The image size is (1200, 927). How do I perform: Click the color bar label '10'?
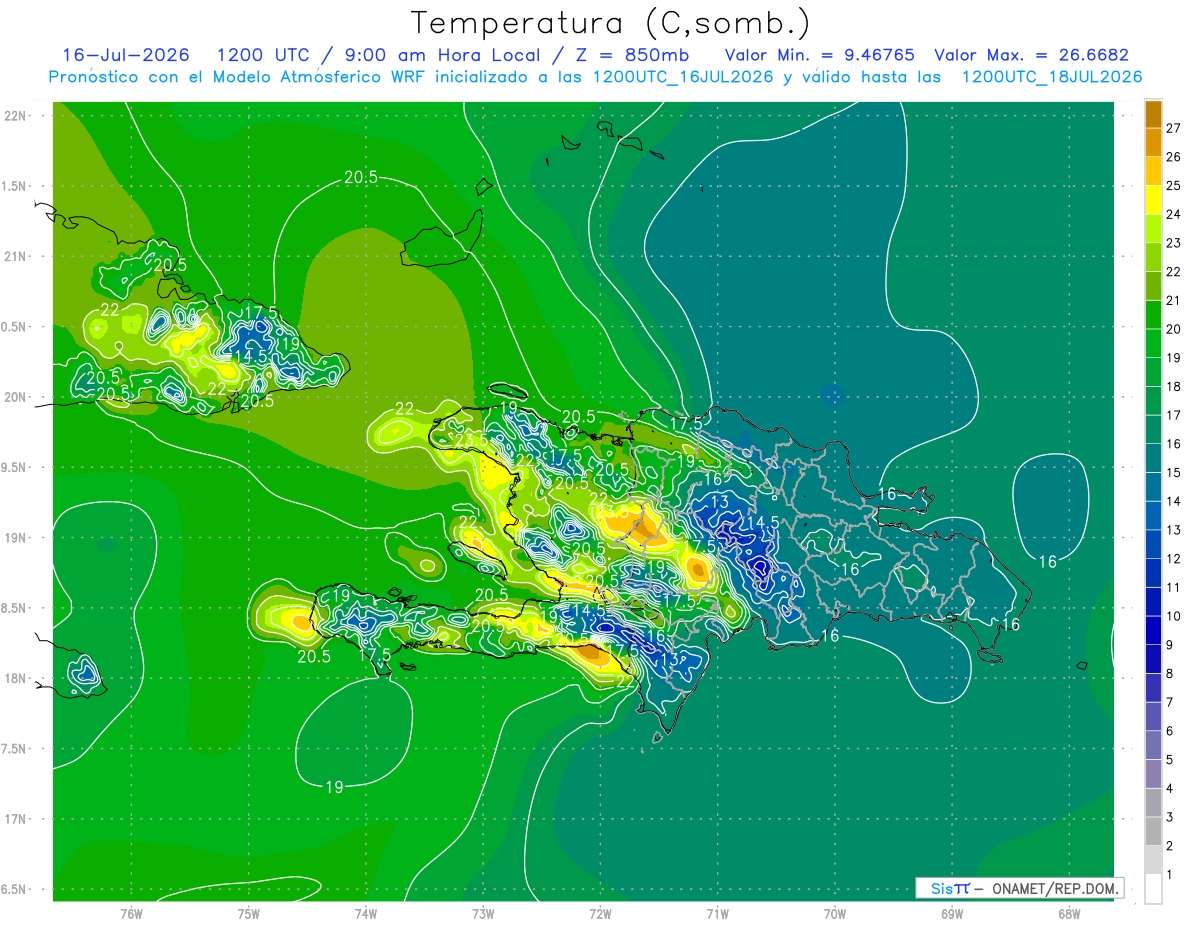coord(1174,616)
